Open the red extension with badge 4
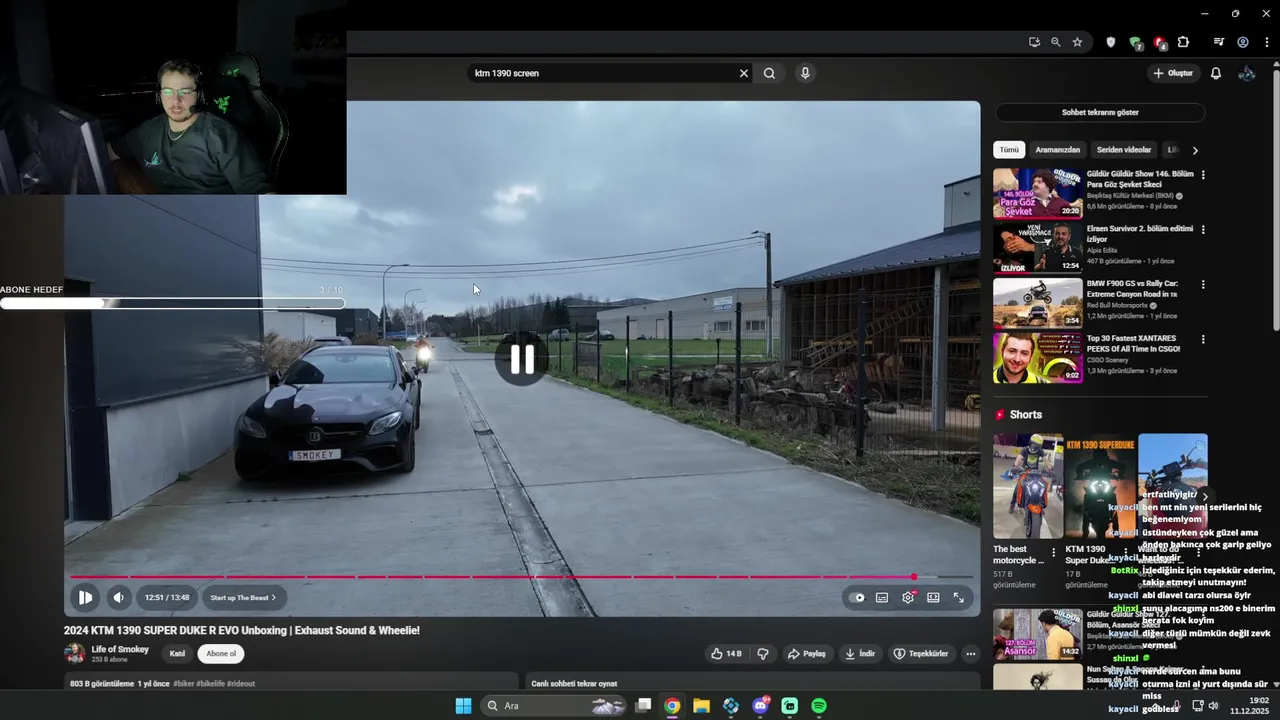Screen dimensions: 1280x720 point(1160,42)
